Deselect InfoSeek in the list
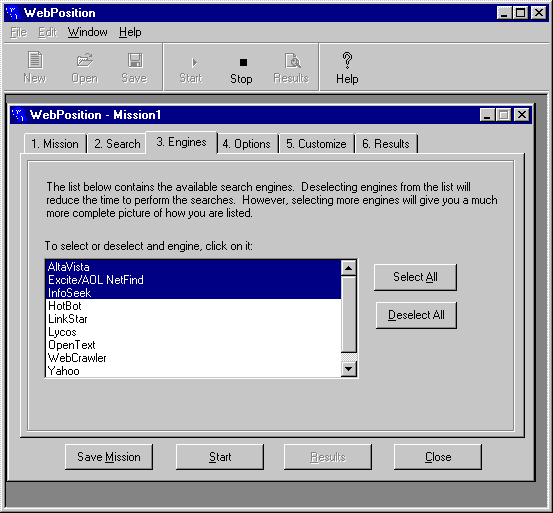This screenshot has height=513, width=553. click(x=194, y=293)
